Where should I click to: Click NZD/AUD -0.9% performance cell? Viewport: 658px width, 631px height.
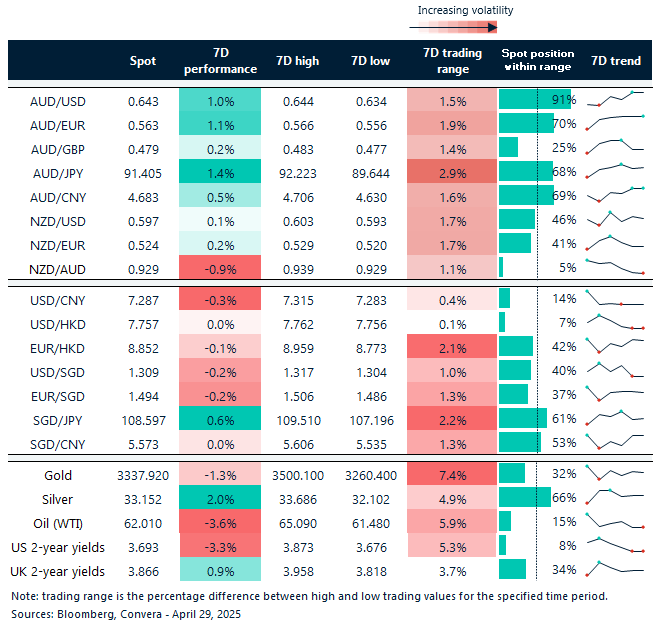[220, 267]
